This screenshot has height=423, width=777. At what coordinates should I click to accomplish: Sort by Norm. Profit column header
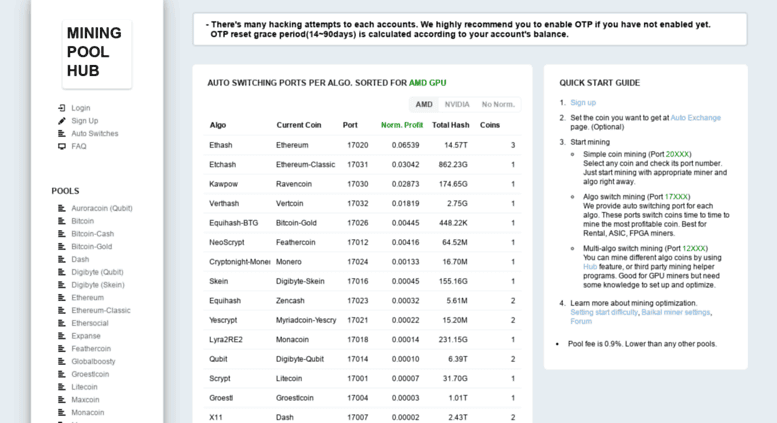[402, 125]
